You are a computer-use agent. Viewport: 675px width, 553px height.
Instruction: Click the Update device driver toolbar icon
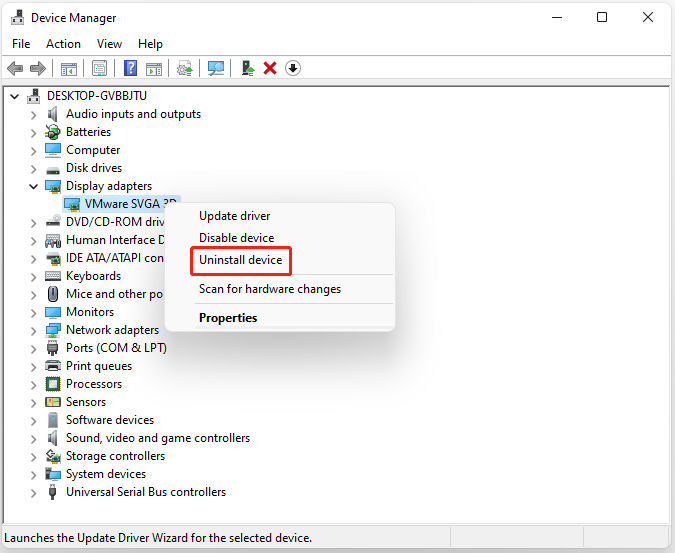[x=185, y=68]
